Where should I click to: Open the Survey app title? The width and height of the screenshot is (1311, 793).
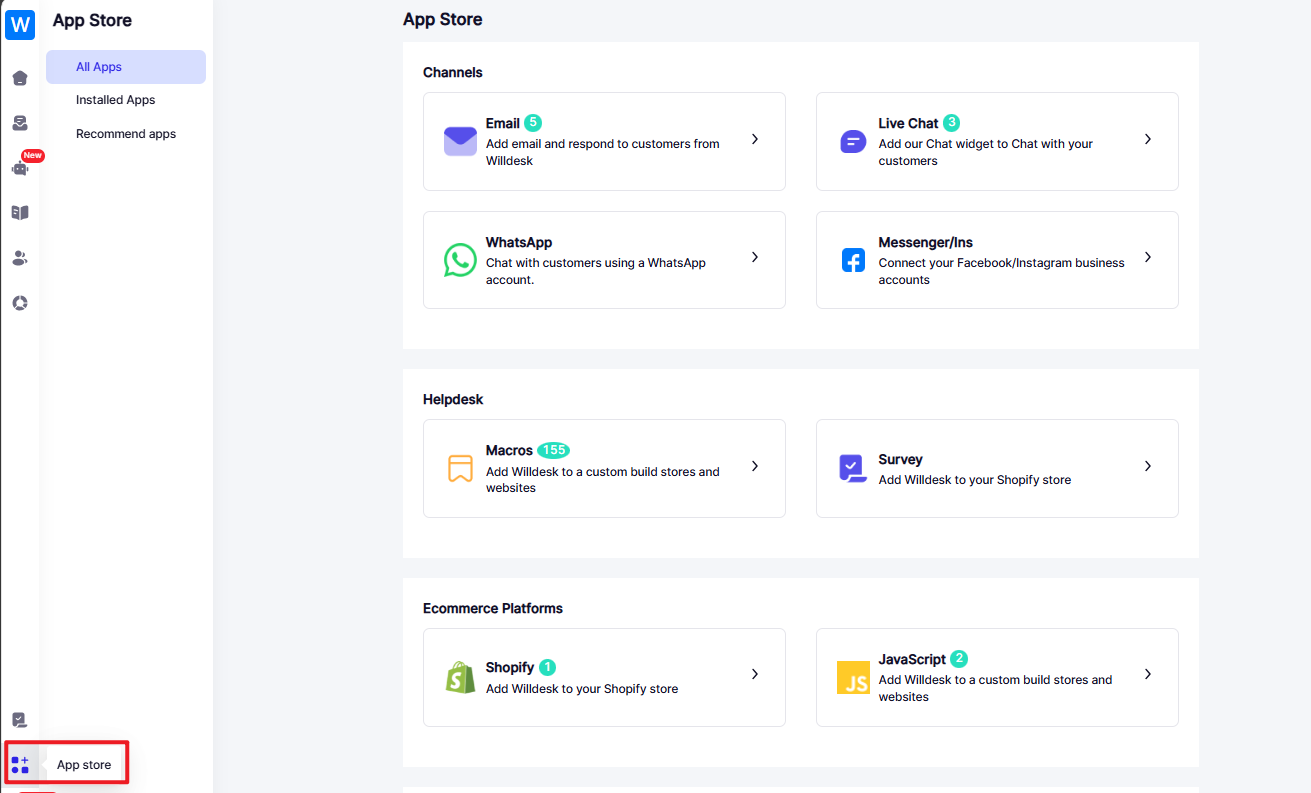point(901,459)
